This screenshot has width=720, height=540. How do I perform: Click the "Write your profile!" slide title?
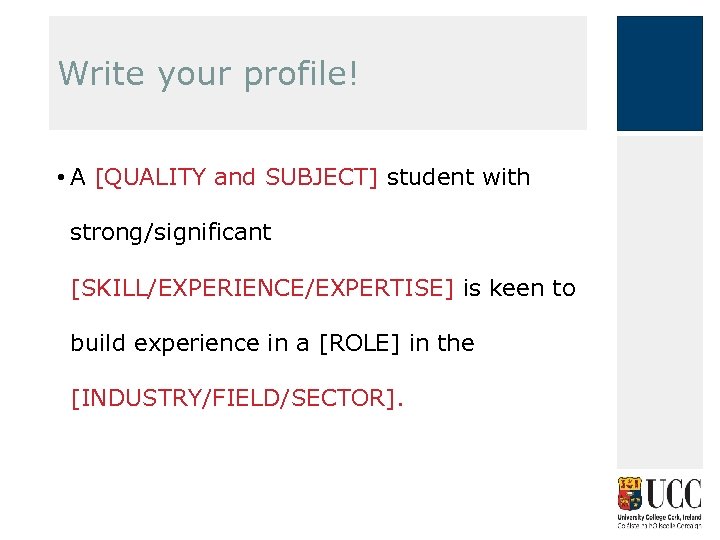[x=207, y=73]
